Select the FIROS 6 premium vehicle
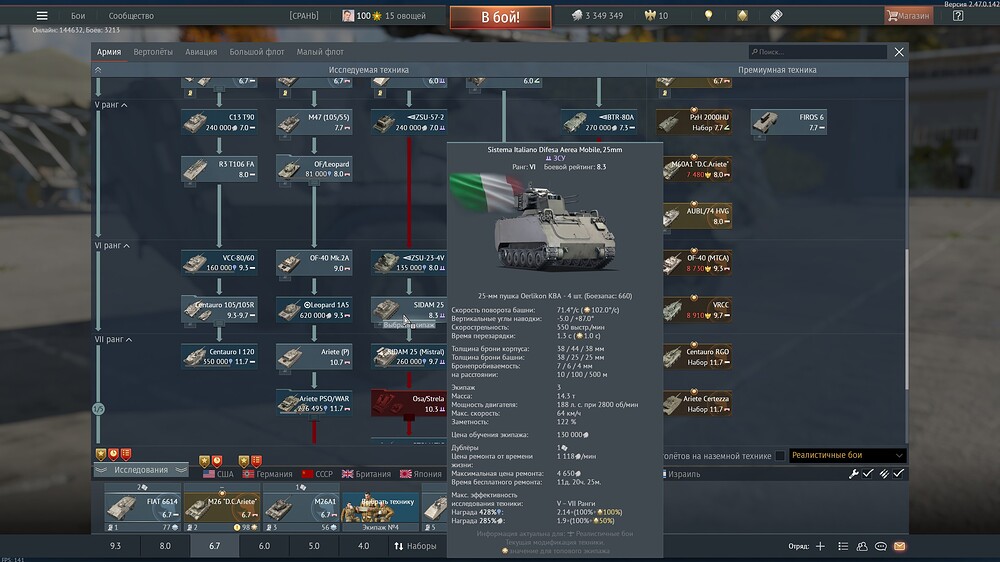This screenshot has width=1000, height=562. [789, 122]
